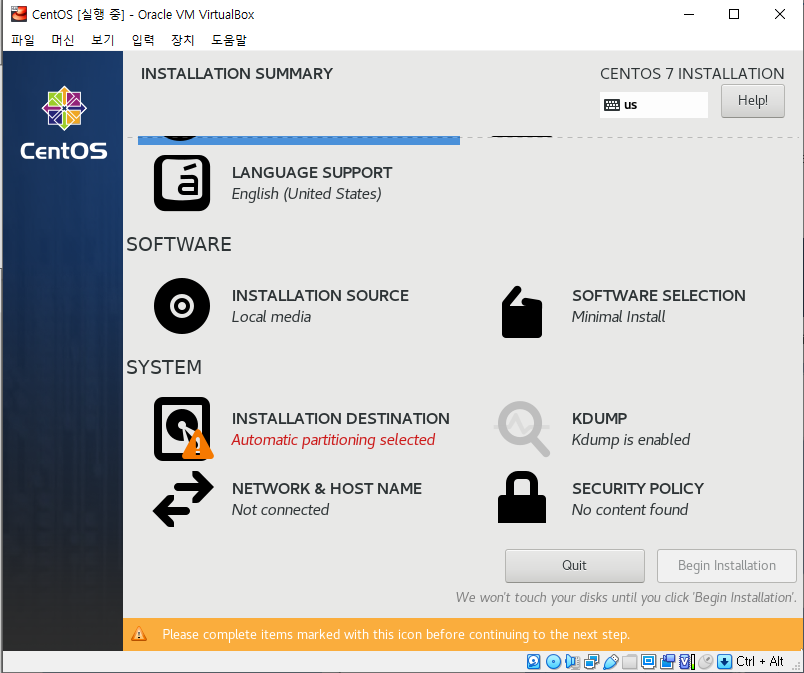Image resolution: width=804 pixels, height=673 pixels.
Task: Open the Installation Destination disk icon
Action: tap(183, 429)
